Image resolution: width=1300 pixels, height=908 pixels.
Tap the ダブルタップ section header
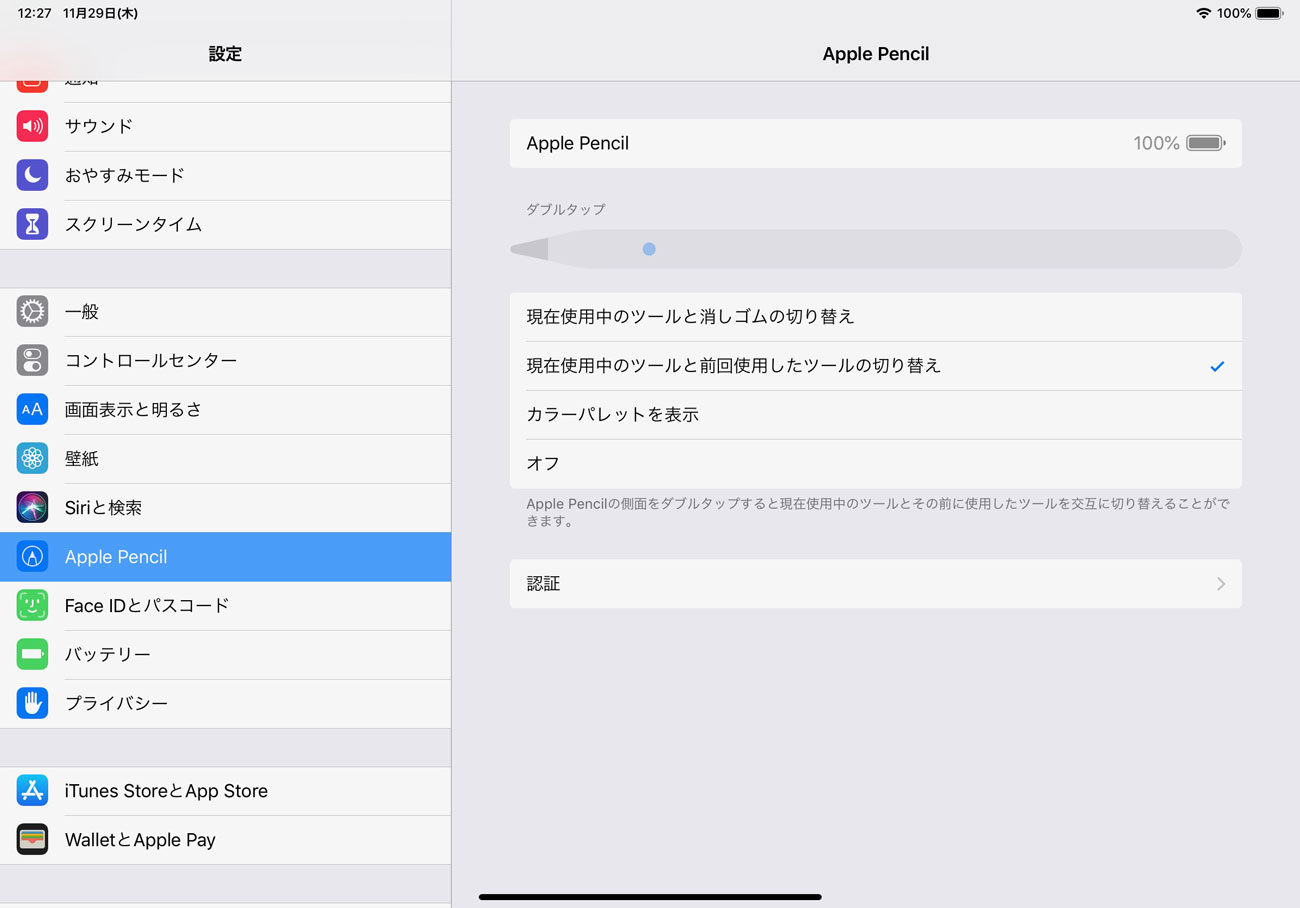click(566, 209)
